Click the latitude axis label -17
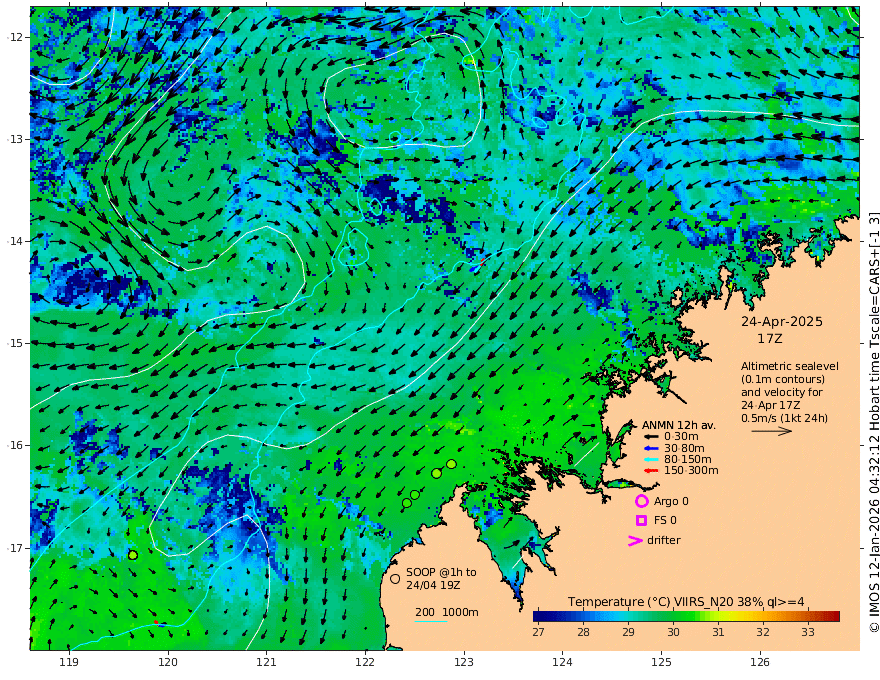The width and height of the screenshot is (880, 680). click(x=14, y=548)
